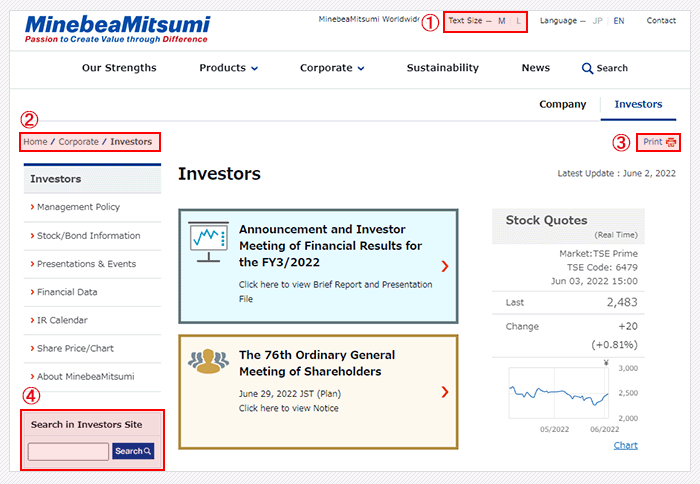This screenshot has width=700, height=484.
Task: Click the red arrow on the Shareholders Meeting card
Action: (445, 392)
